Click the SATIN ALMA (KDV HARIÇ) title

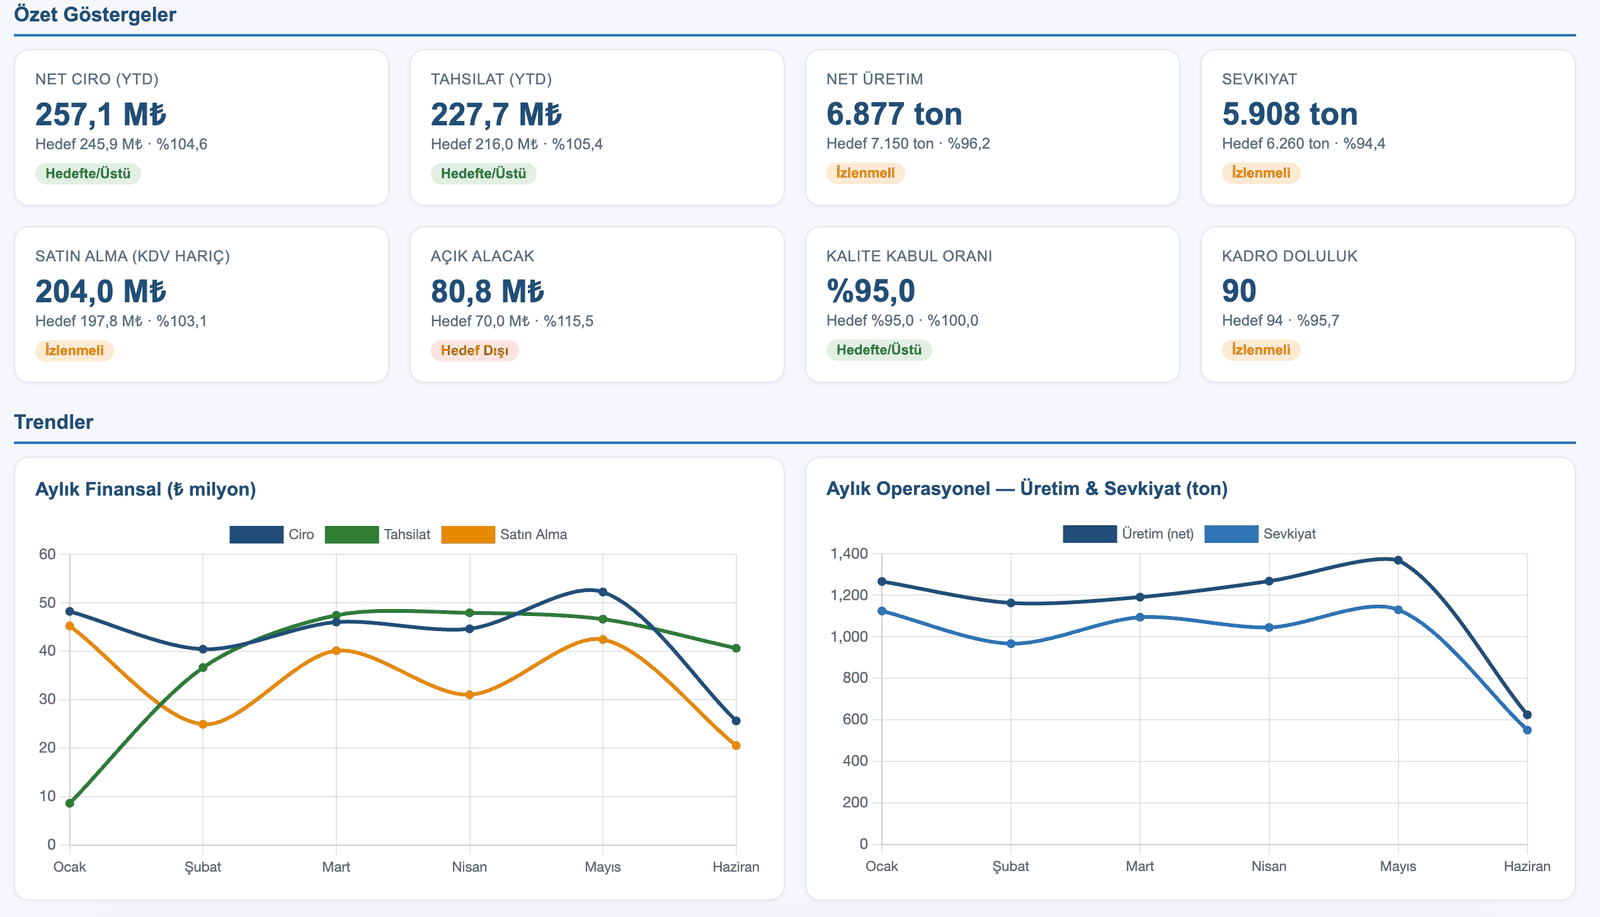click(132, 256)
